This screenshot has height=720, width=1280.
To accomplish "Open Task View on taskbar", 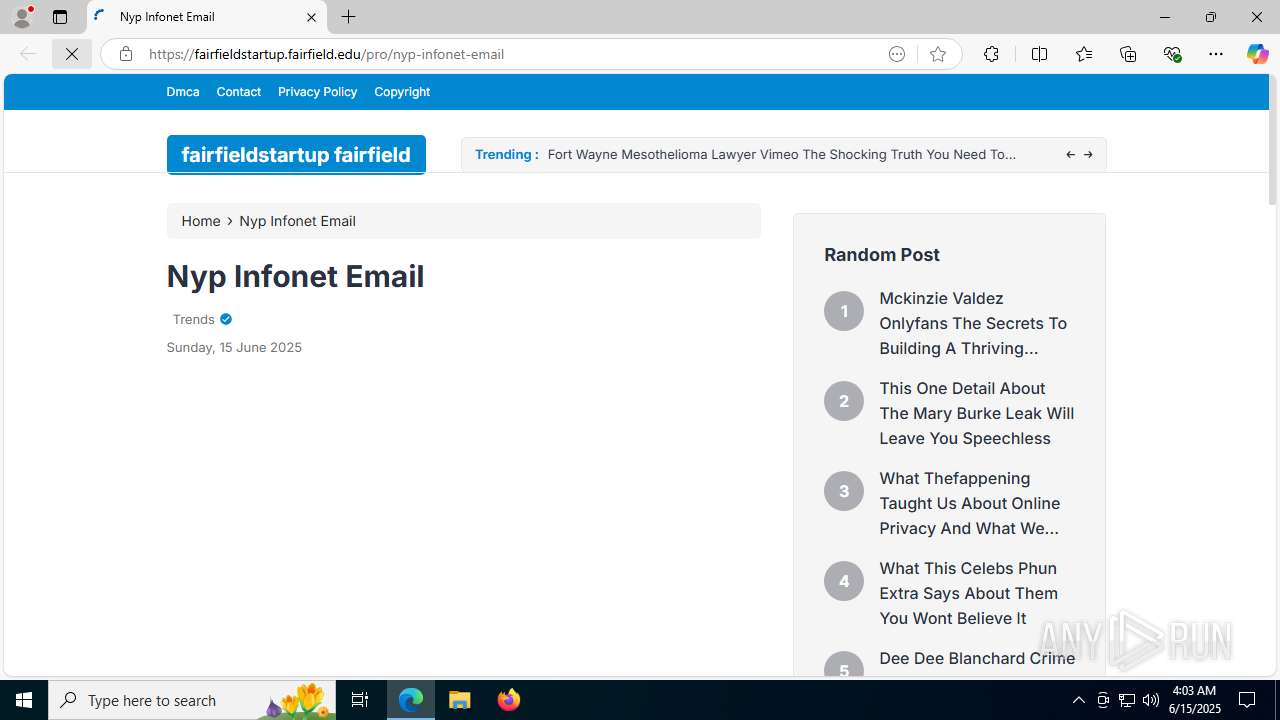I will click(360, 700).
